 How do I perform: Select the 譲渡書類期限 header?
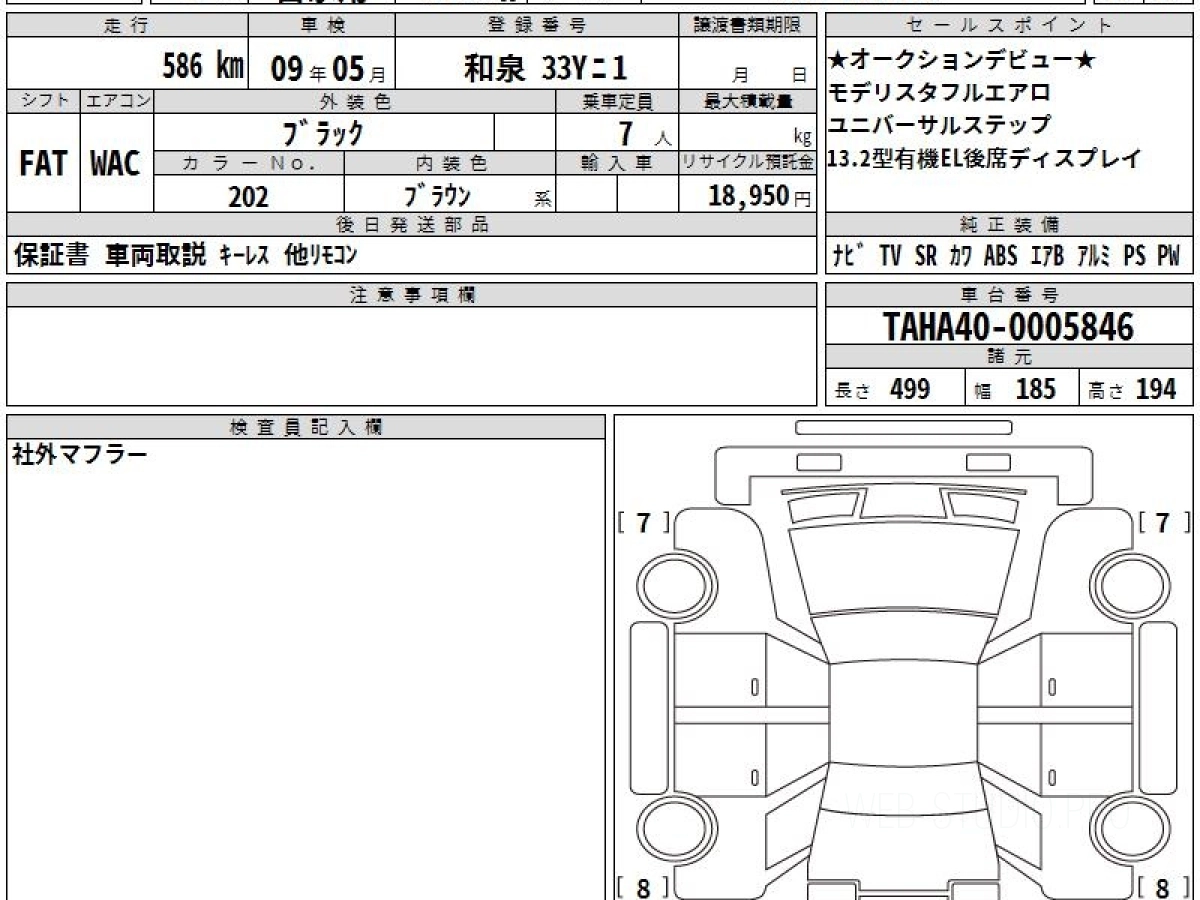(x=749, y=27)
